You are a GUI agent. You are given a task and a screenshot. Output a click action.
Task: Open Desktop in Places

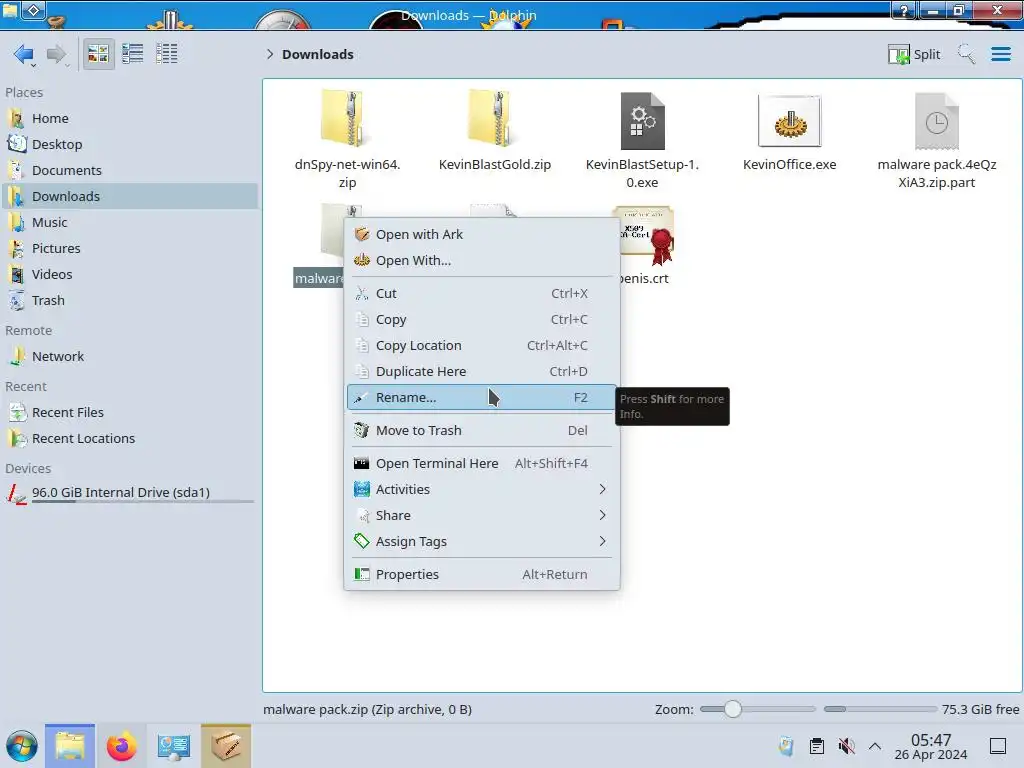[129, 144]
